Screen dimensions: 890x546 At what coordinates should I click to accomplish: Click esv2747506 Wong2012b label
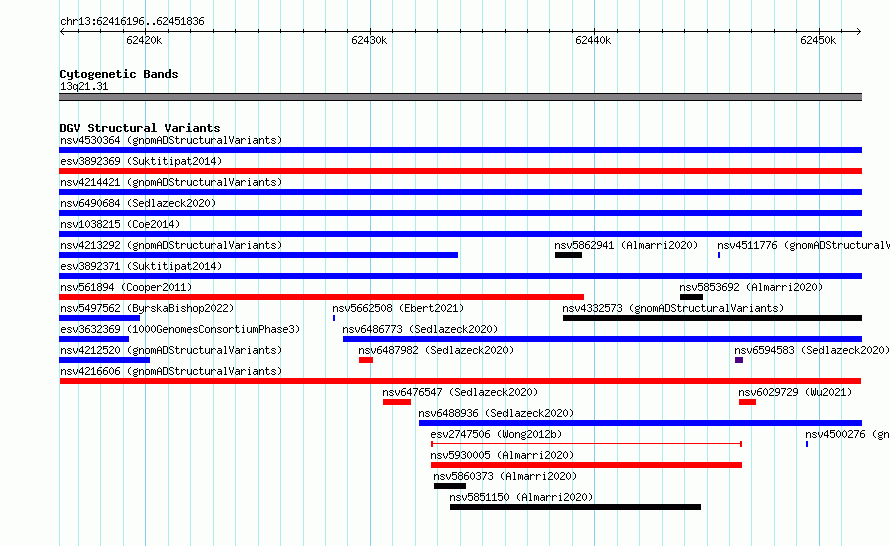(496, 434)
